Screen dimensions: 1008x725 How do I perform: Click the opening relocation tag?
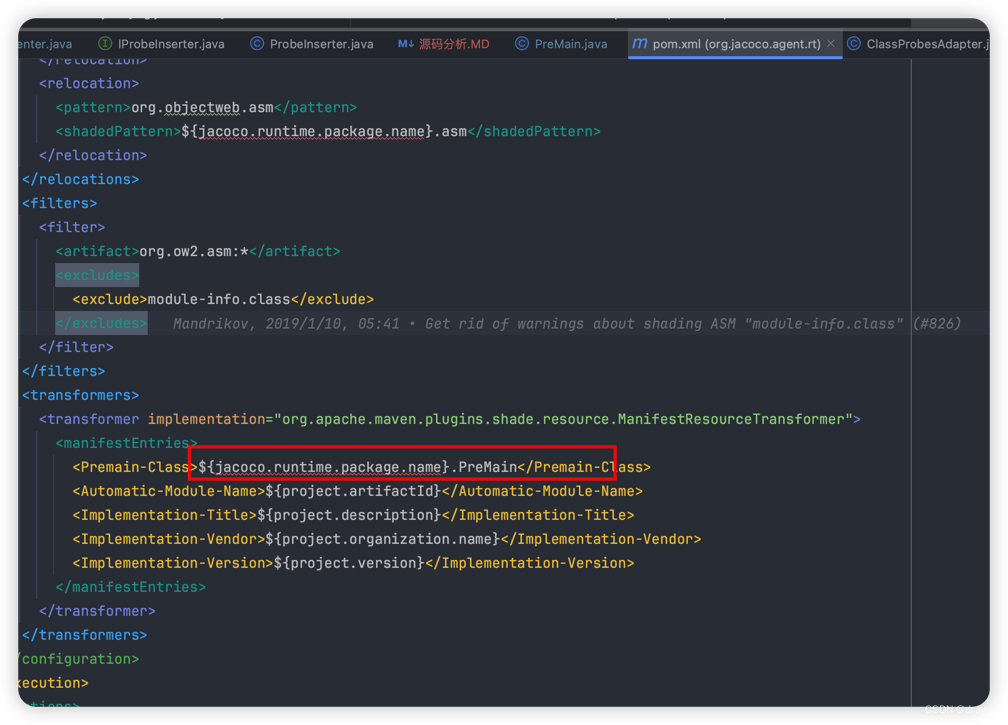click(x=89, y=84)
